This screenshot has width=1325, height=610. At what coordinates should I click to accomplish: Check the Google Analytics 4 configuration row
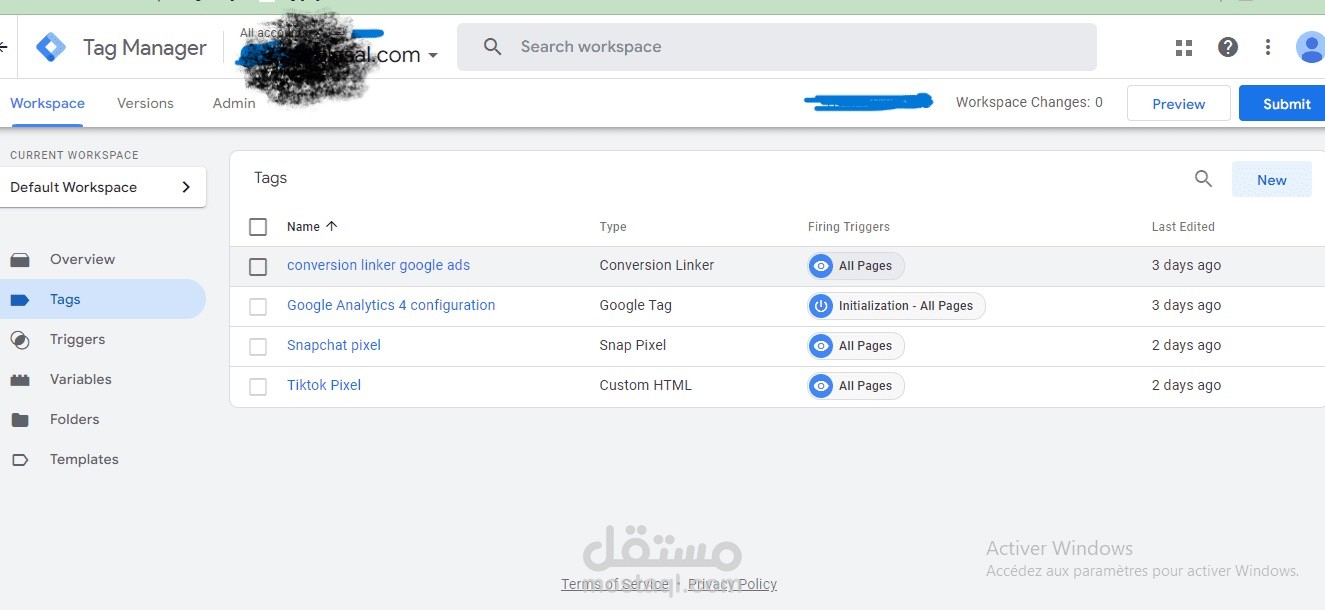pyautogui.click(x=258, y=307)
